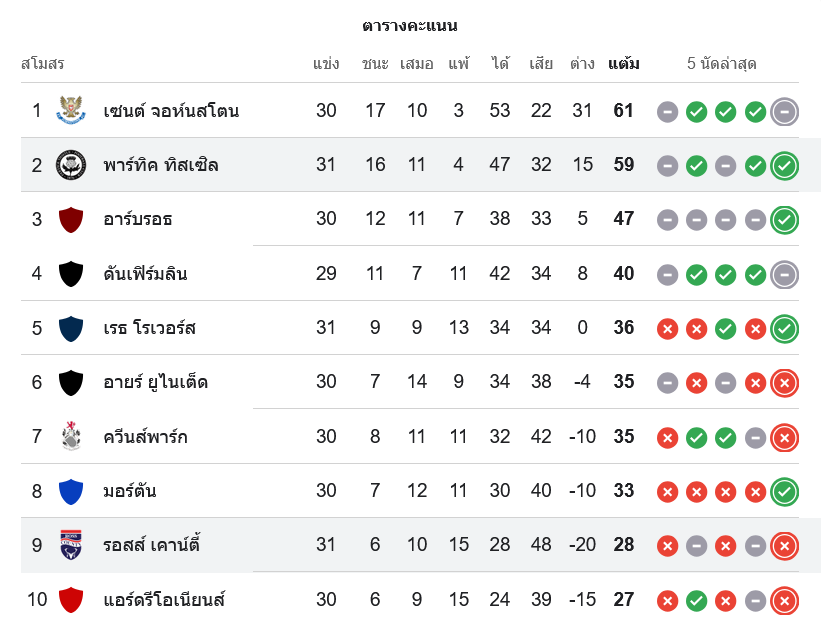Click the St Johnstone club crest
Viewport: 821px width, 640px height.
pyautogui.click(x=70, y=110)
